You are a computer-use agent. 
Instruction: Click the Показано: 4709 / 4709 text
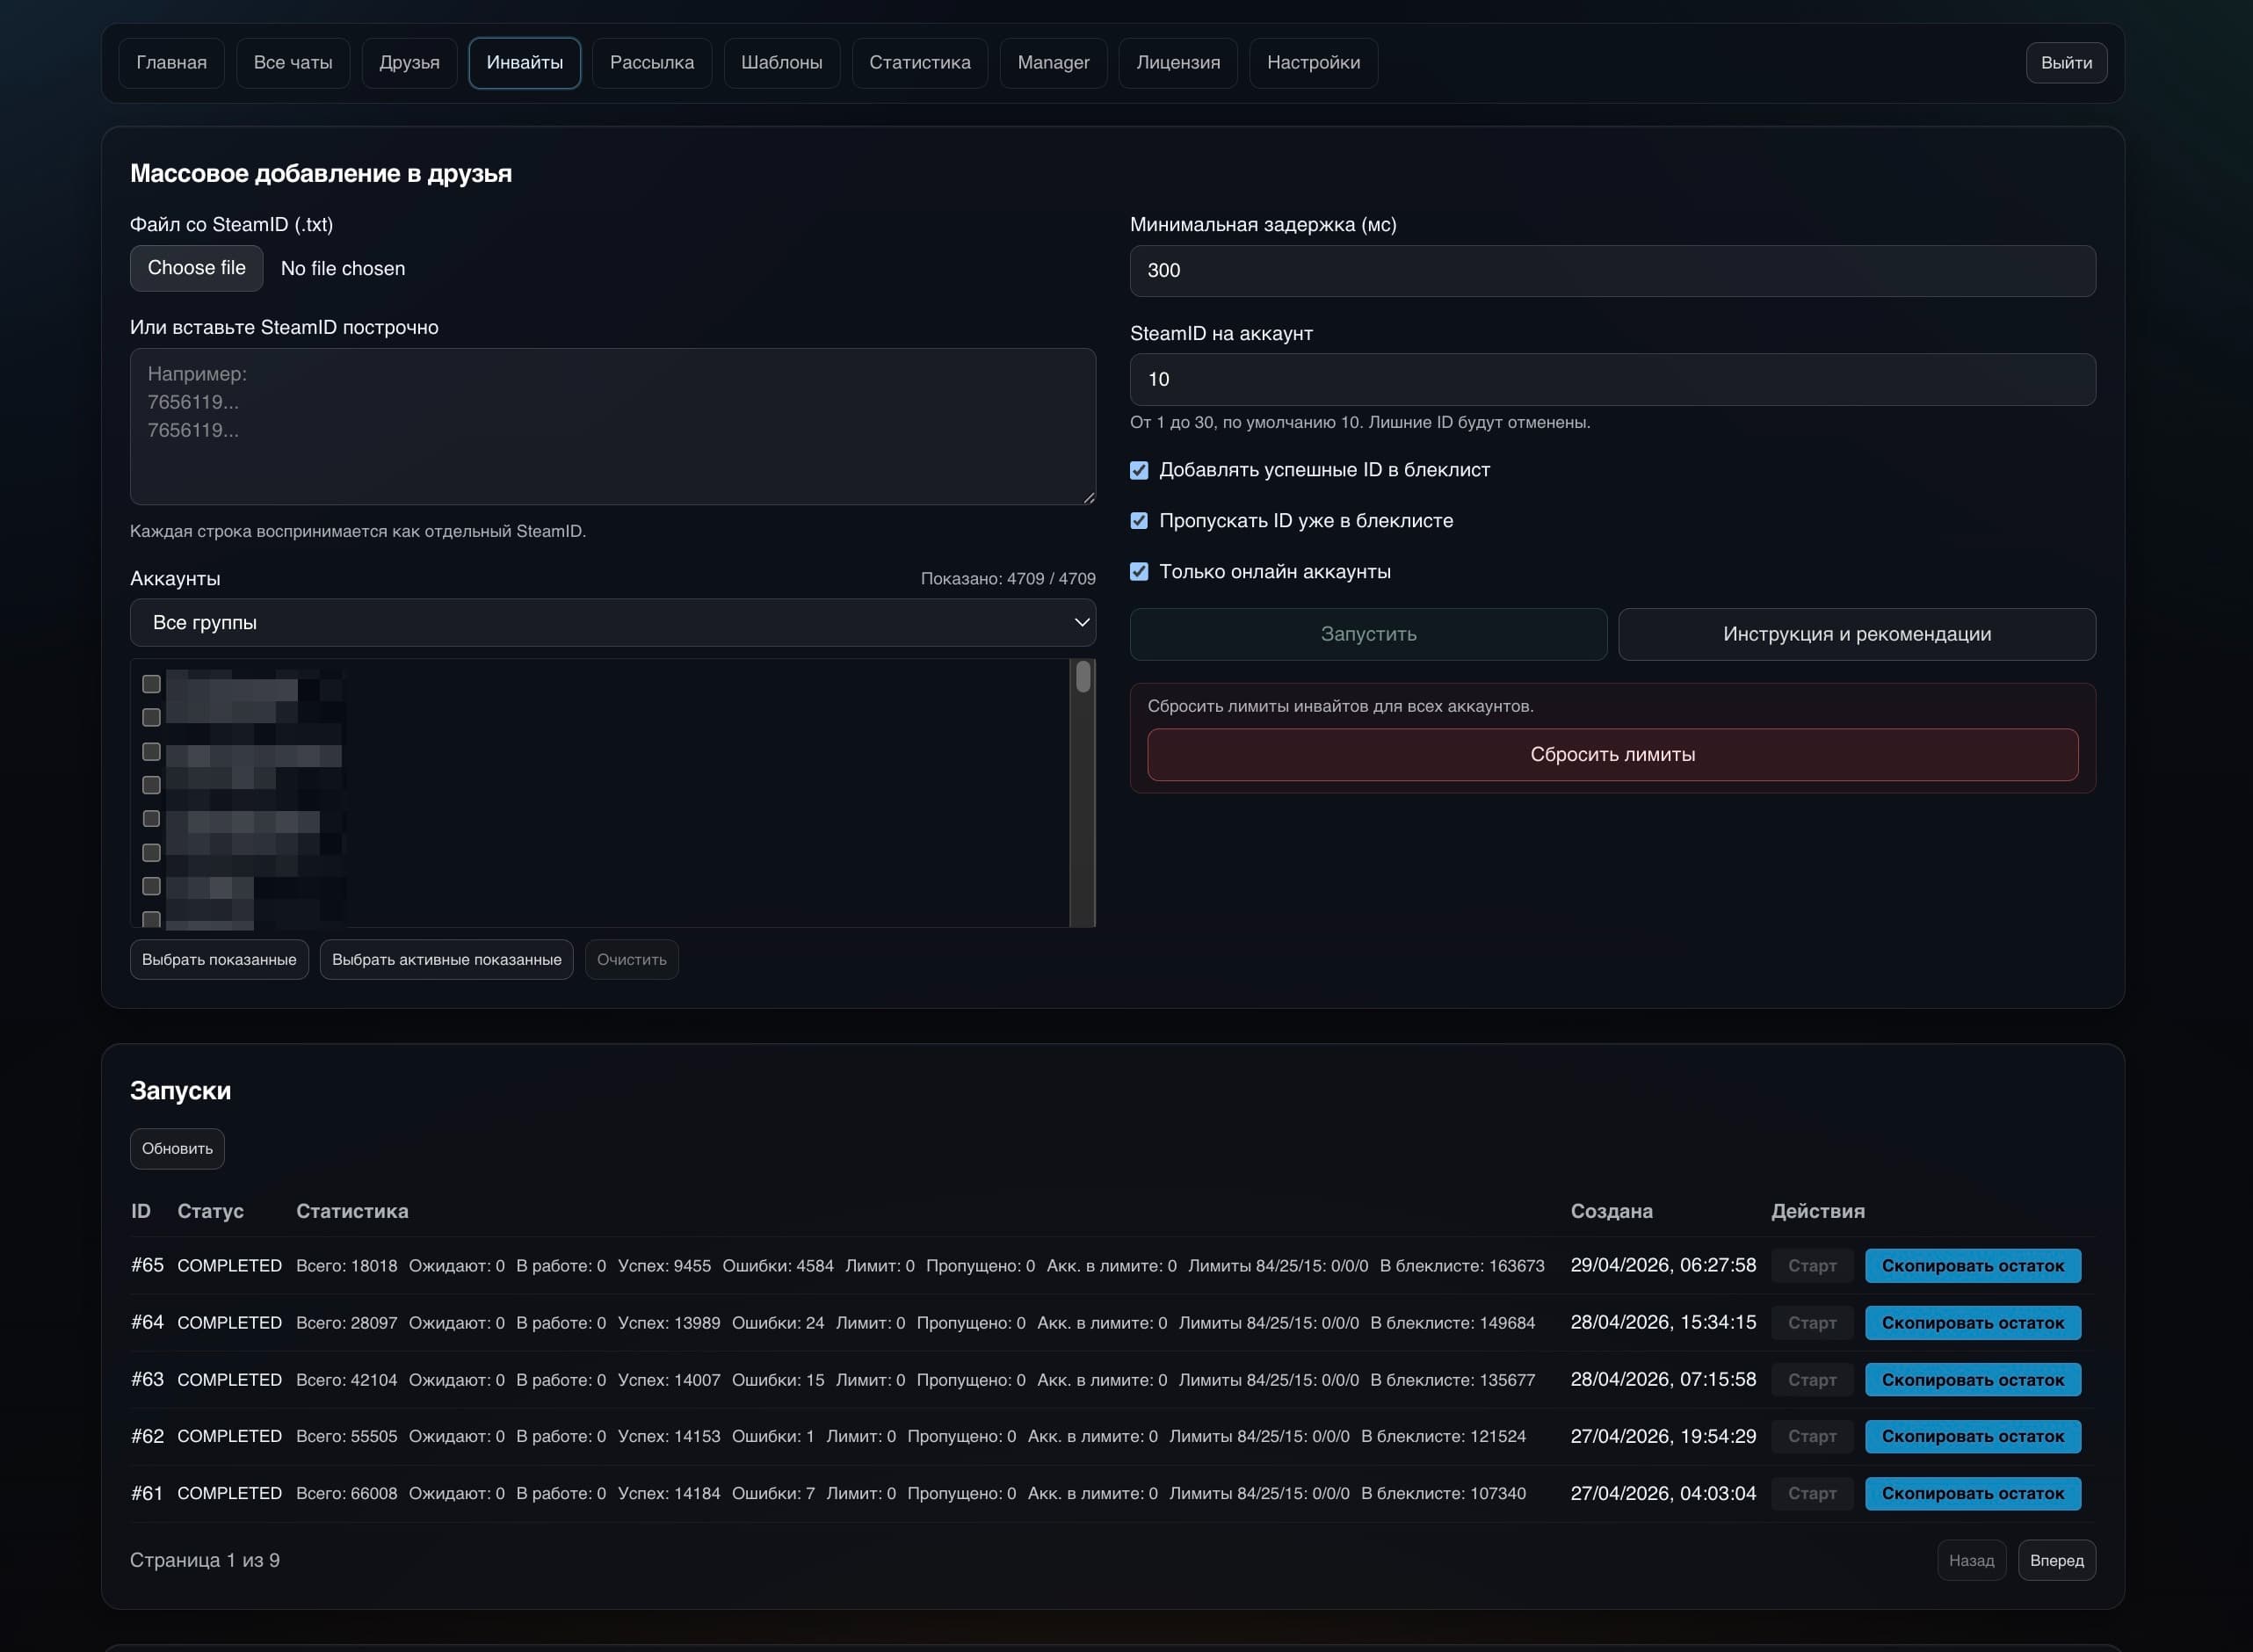[1008, 579]
